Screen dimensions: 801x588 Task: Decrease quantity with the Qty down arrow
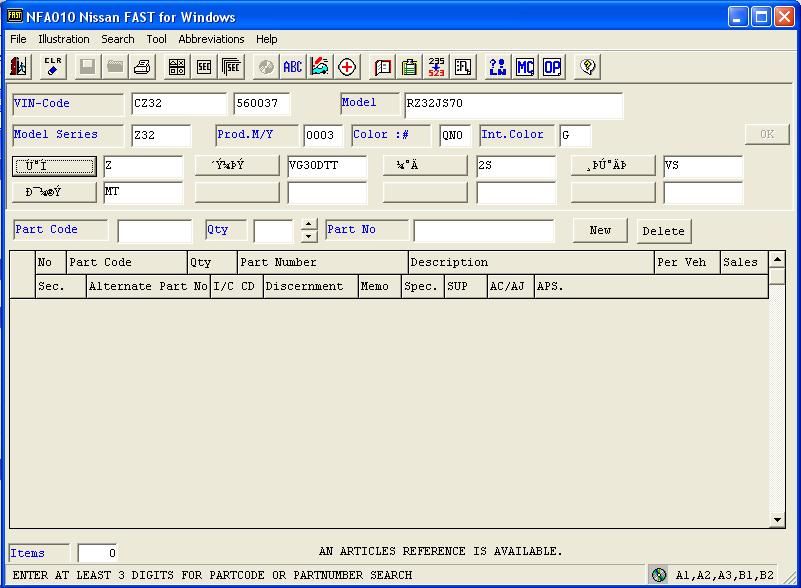(x=309, y=237)
